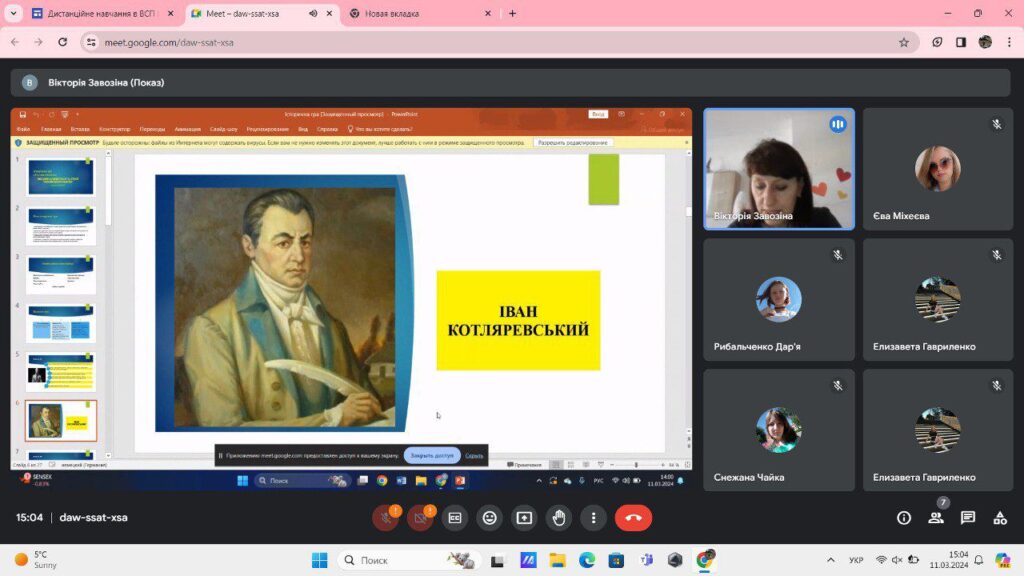The height and width of the screenshot is (576, 1024).
Task: Open the taskbar Wi-Fi, volume and battery settings
Action: click(x=897, y=560)
